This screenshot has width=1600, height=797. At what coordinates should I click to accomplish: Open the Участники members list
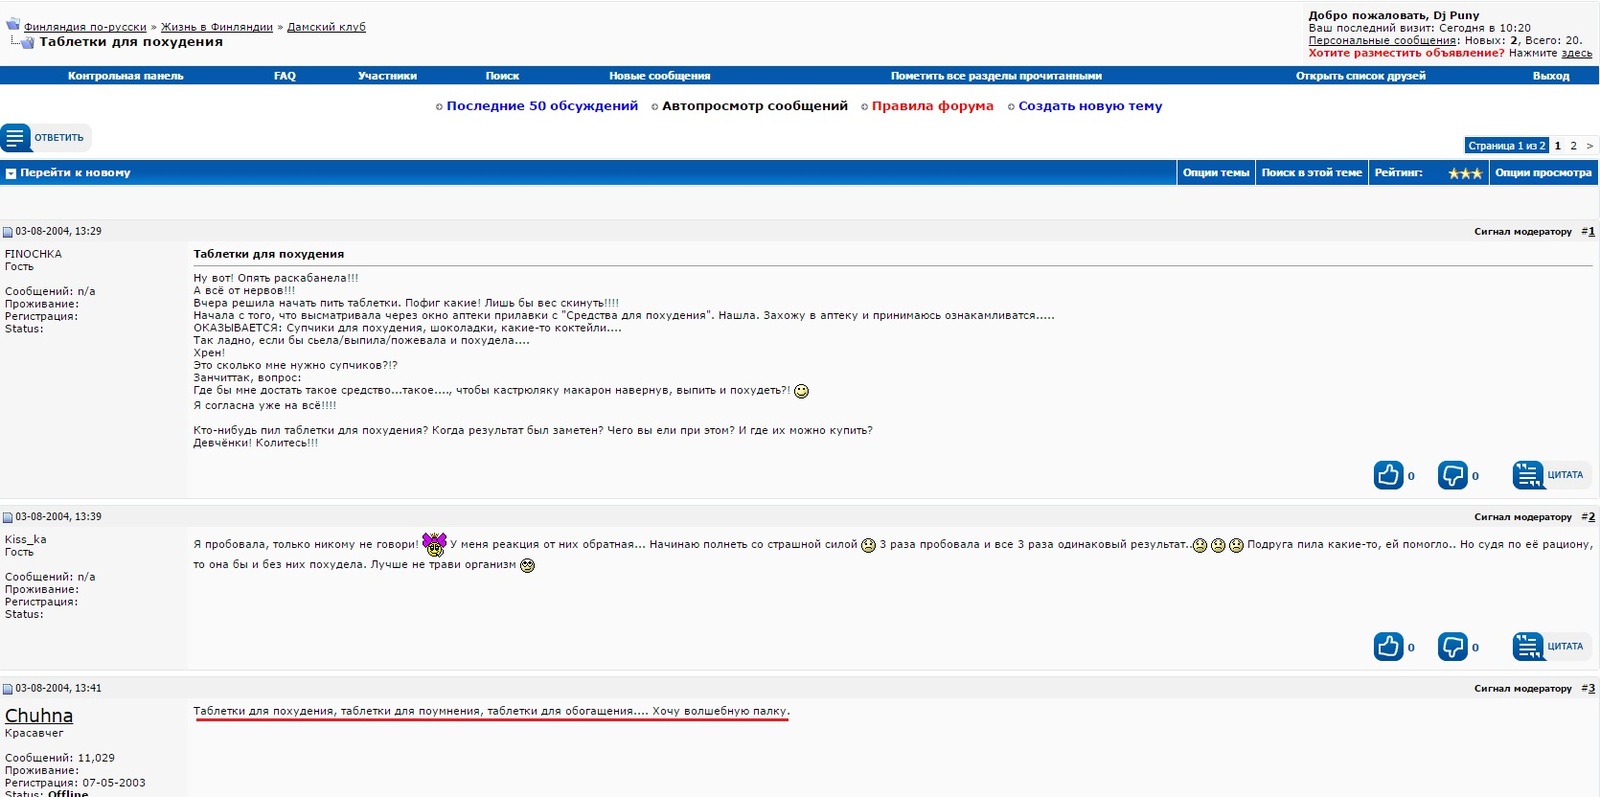pyautogui.click(x=387, y=76)
